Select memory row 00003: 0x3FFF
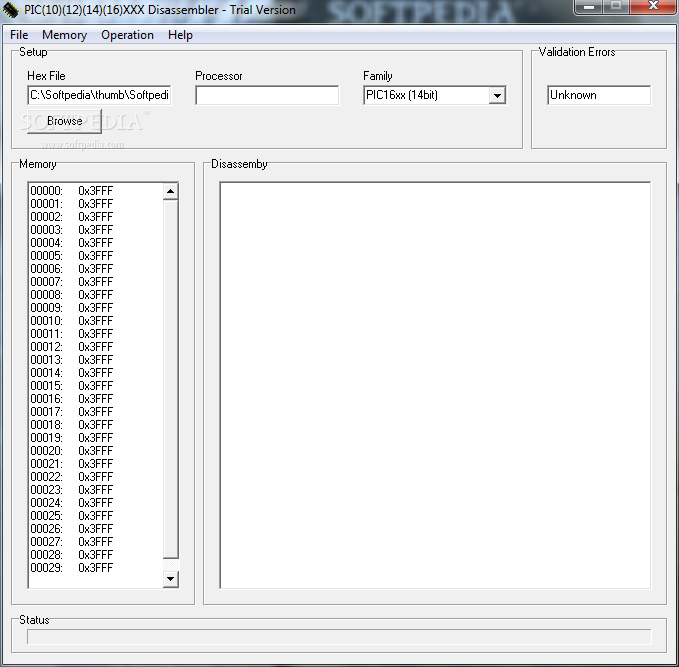Viewport: 679px width, 667px height. (x=71, y=230)
